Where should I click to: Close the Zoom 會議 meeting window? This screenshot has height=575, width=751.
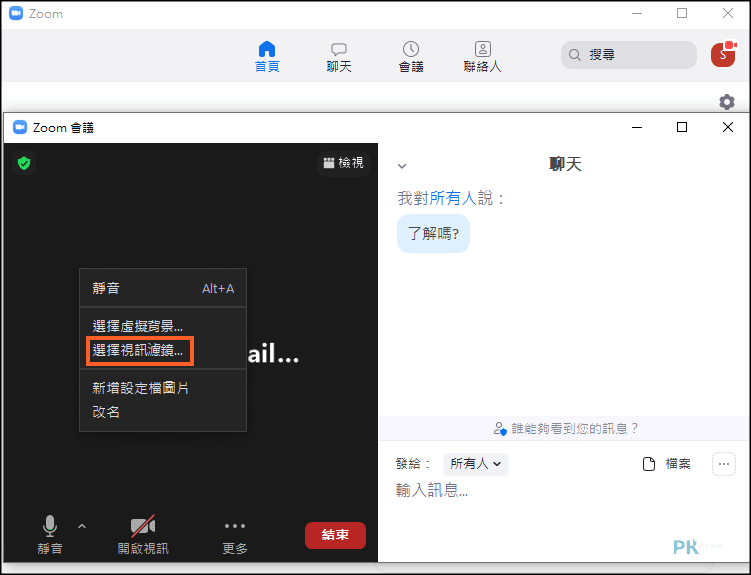click(x=728, y=127)
